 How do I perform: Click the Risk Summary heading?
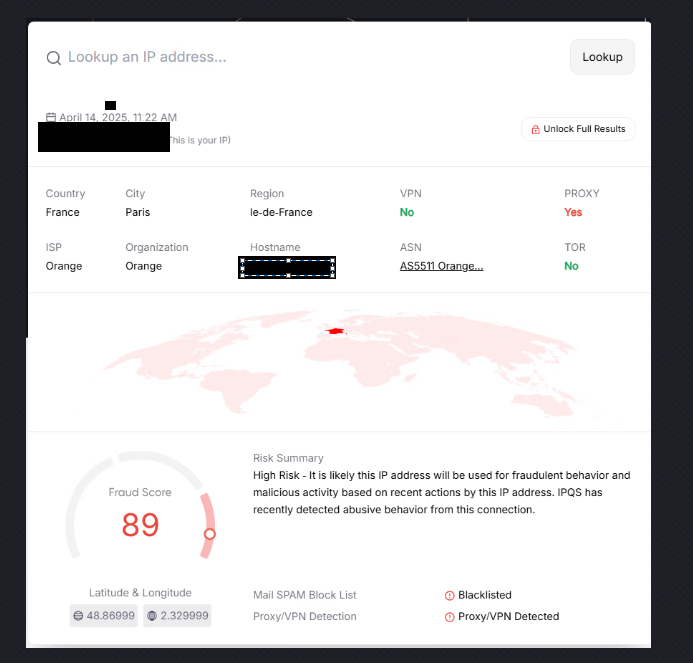(288, 458)
